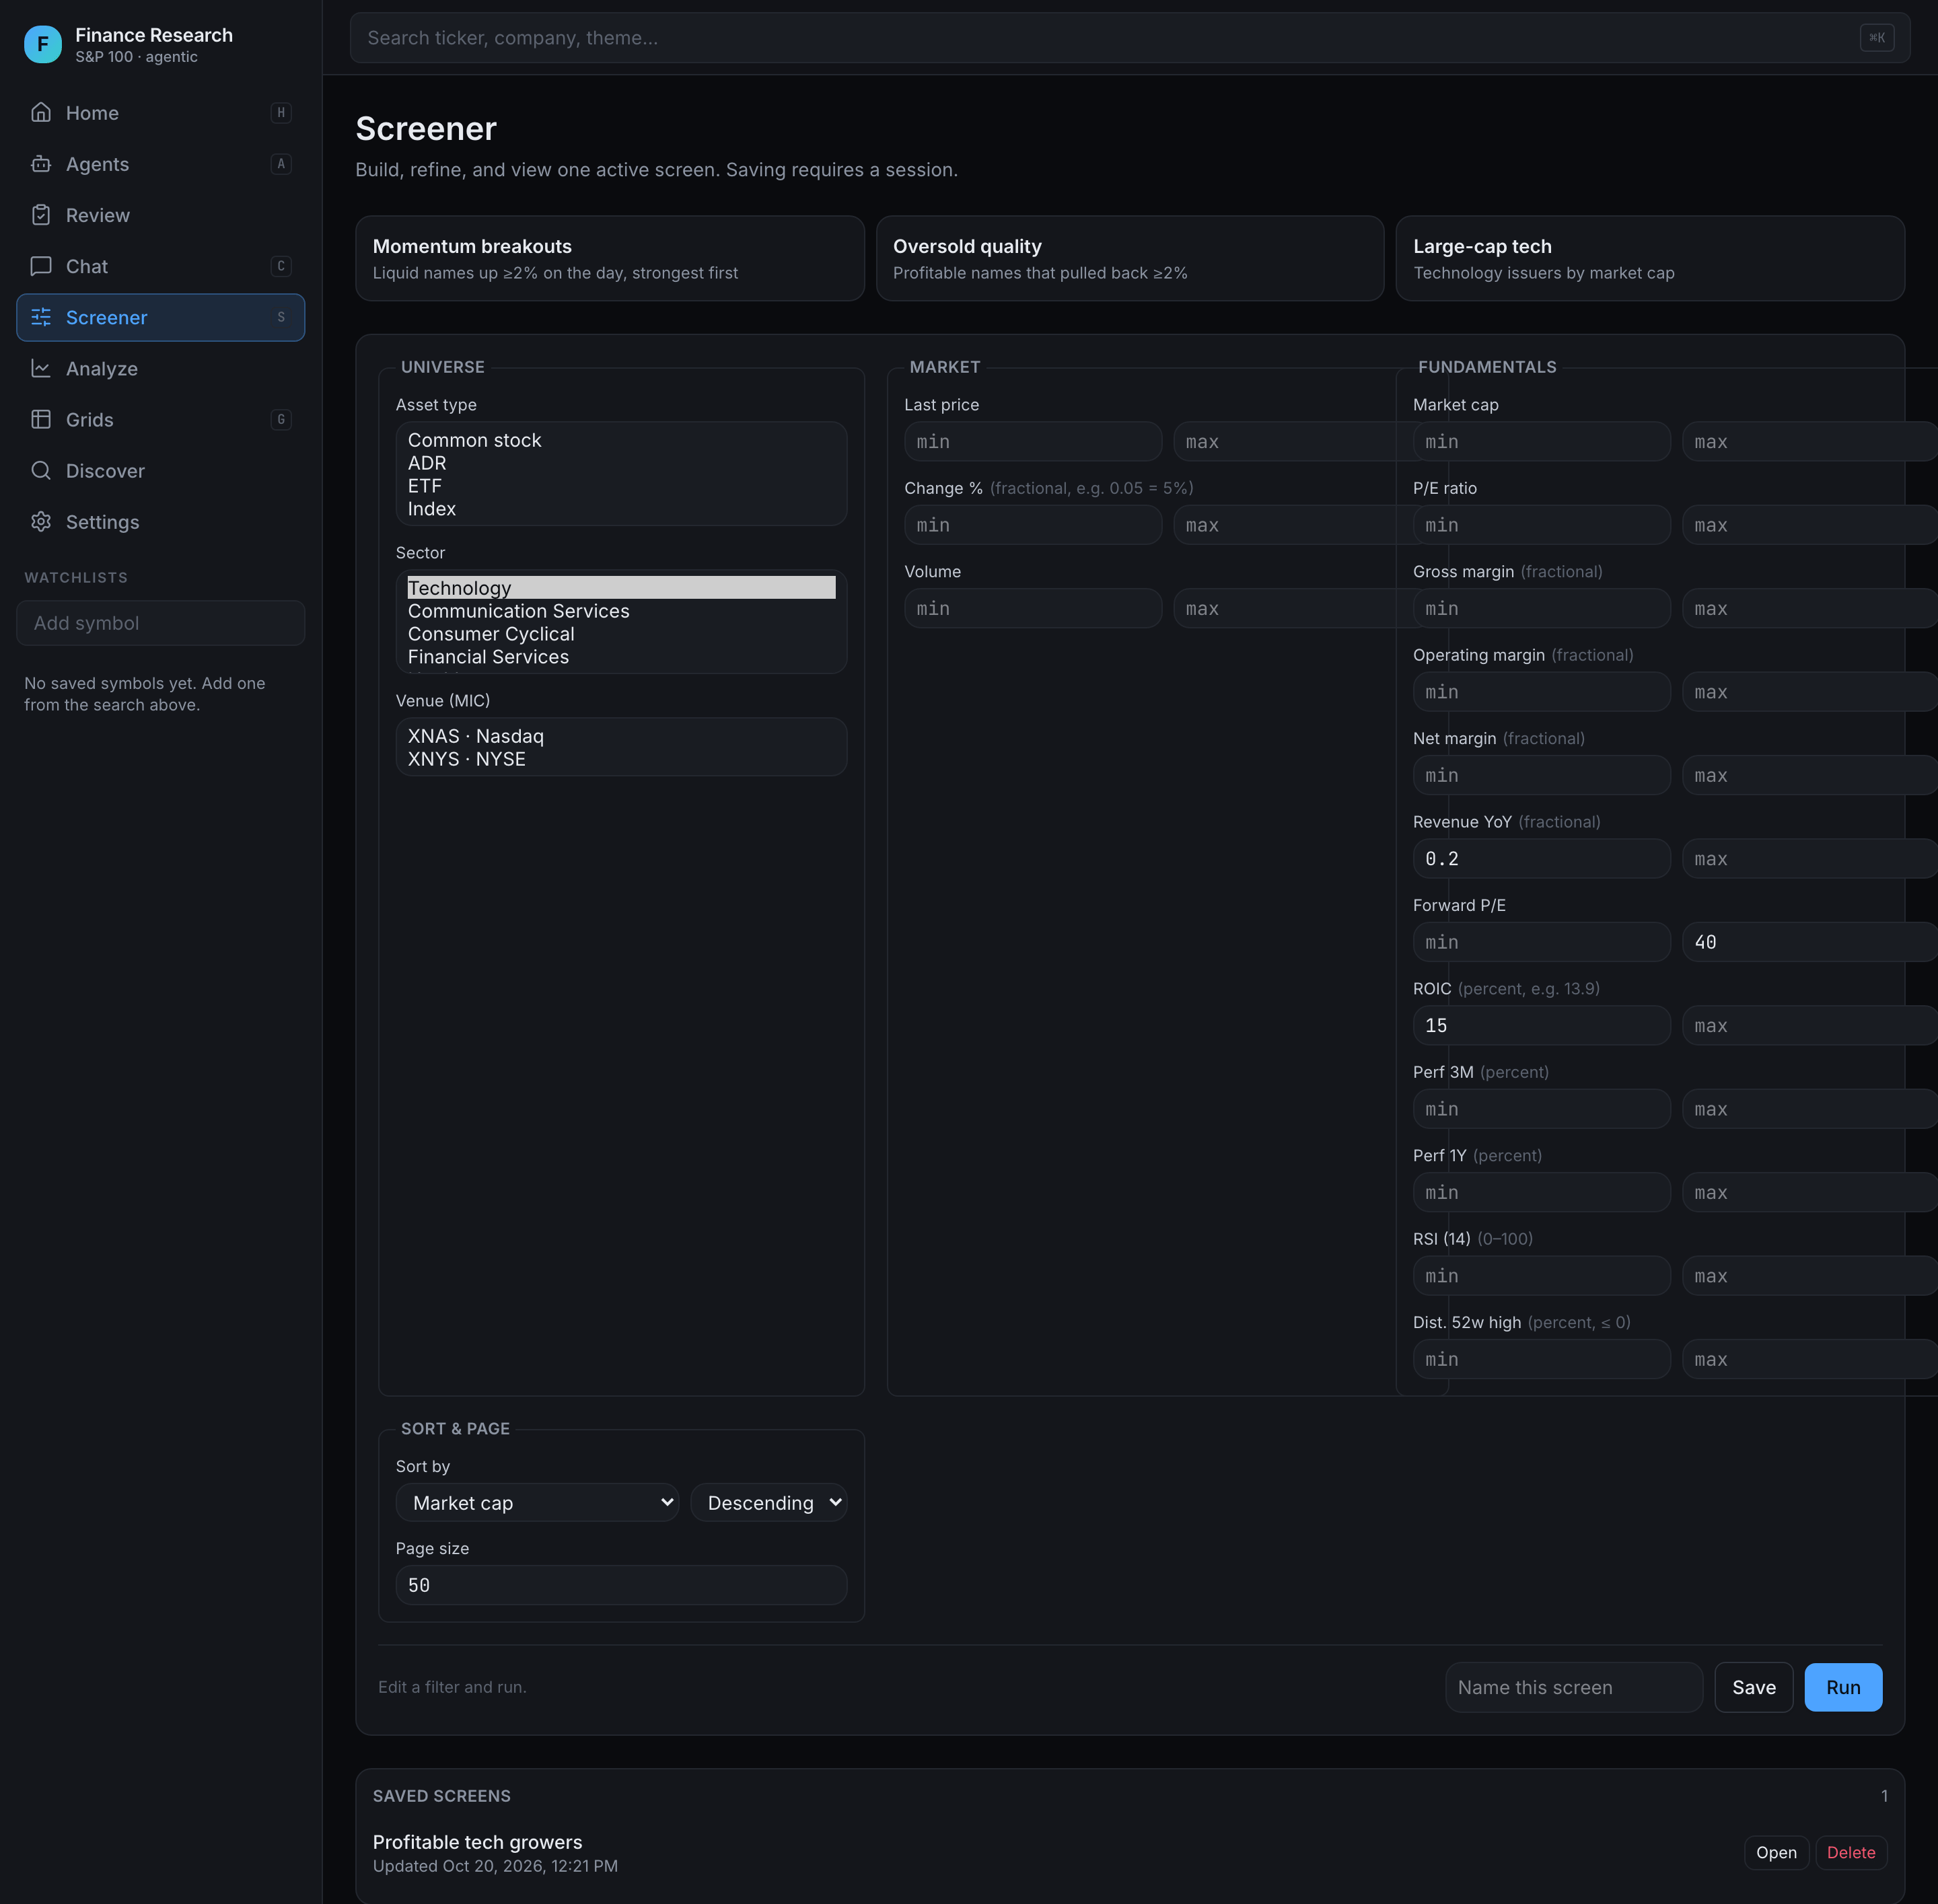Click the Review clipboard icon
The width and height of the screenshot is (1938, 1904).
41,215
